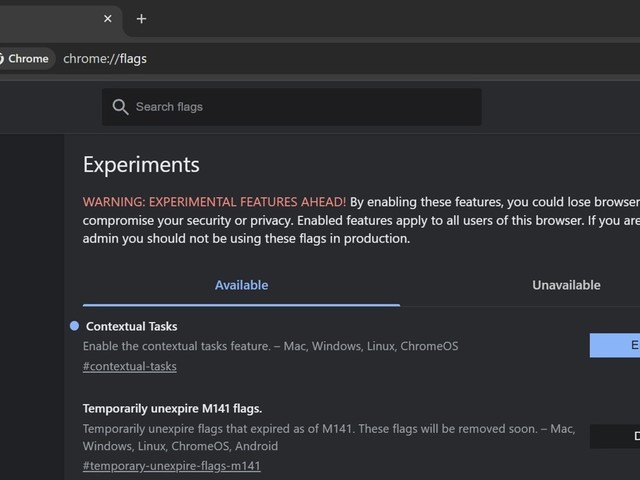Close the current browser tab

point(108,19)
